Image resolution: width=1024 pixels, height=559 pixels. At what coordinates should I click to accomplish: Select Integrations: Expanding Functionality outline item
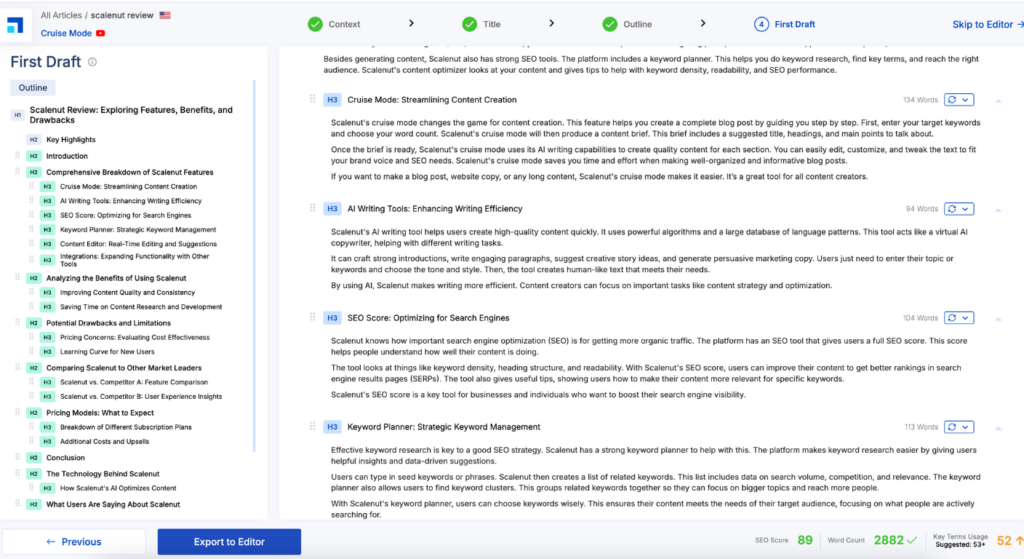coord(135,260)
